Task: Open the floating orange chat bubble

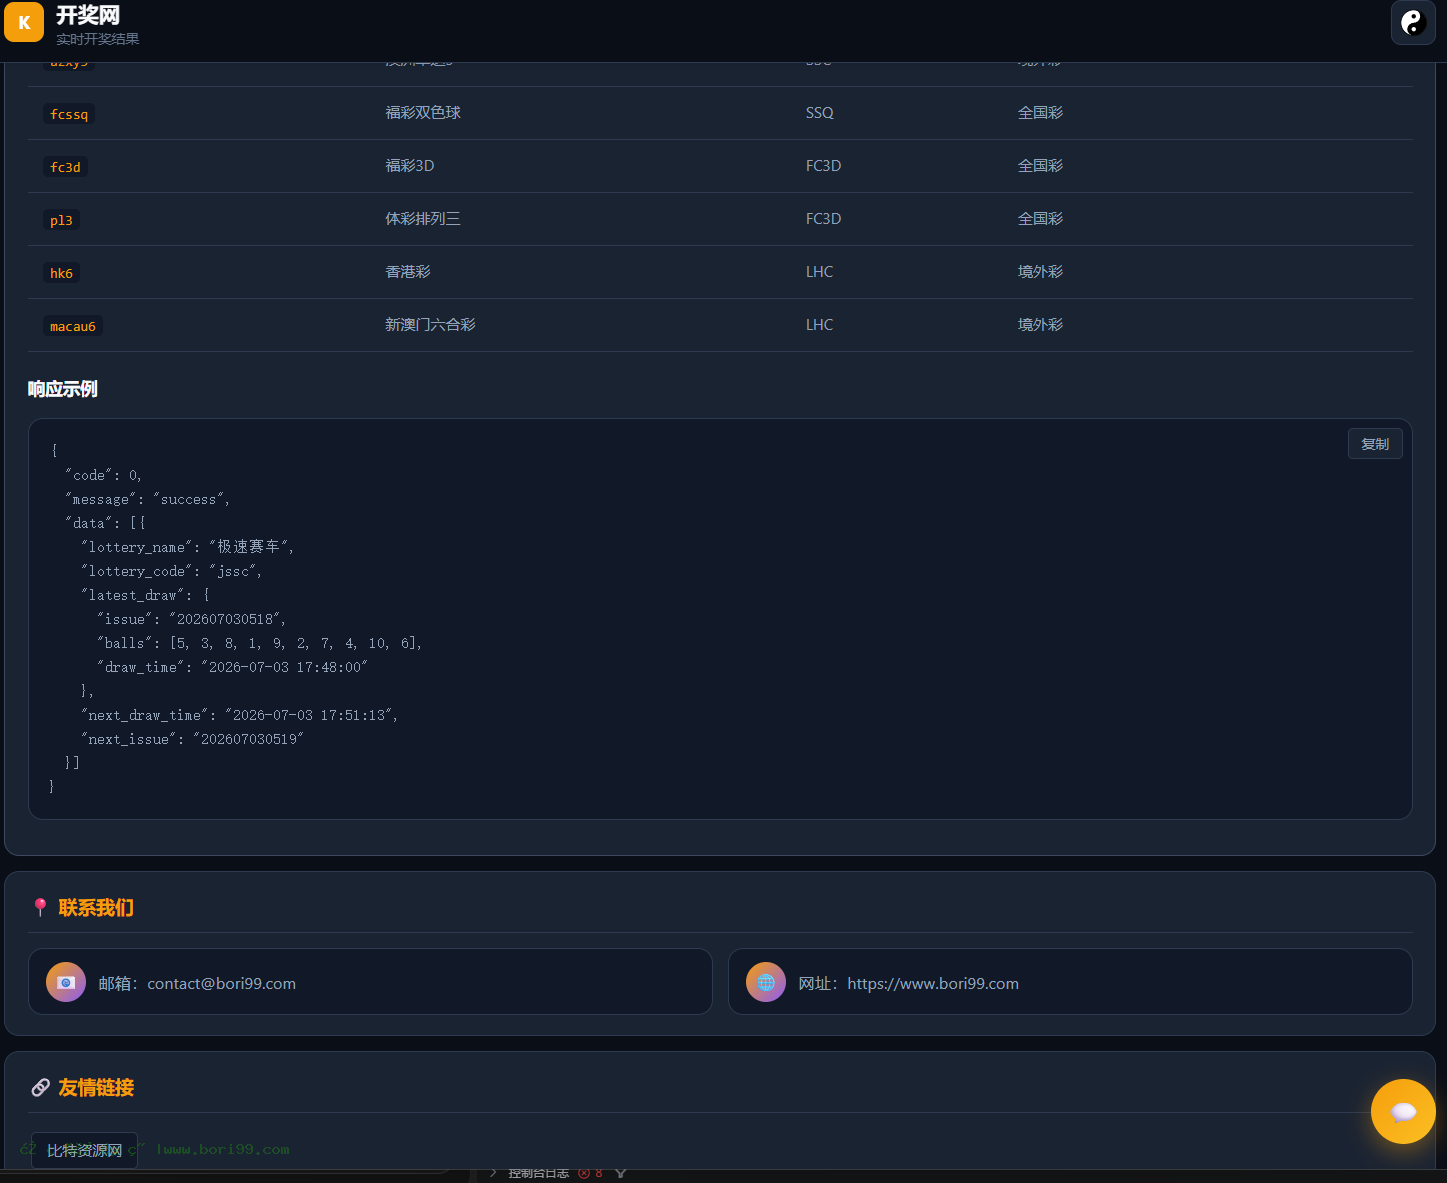Action: click(x=1403, y=1111)
